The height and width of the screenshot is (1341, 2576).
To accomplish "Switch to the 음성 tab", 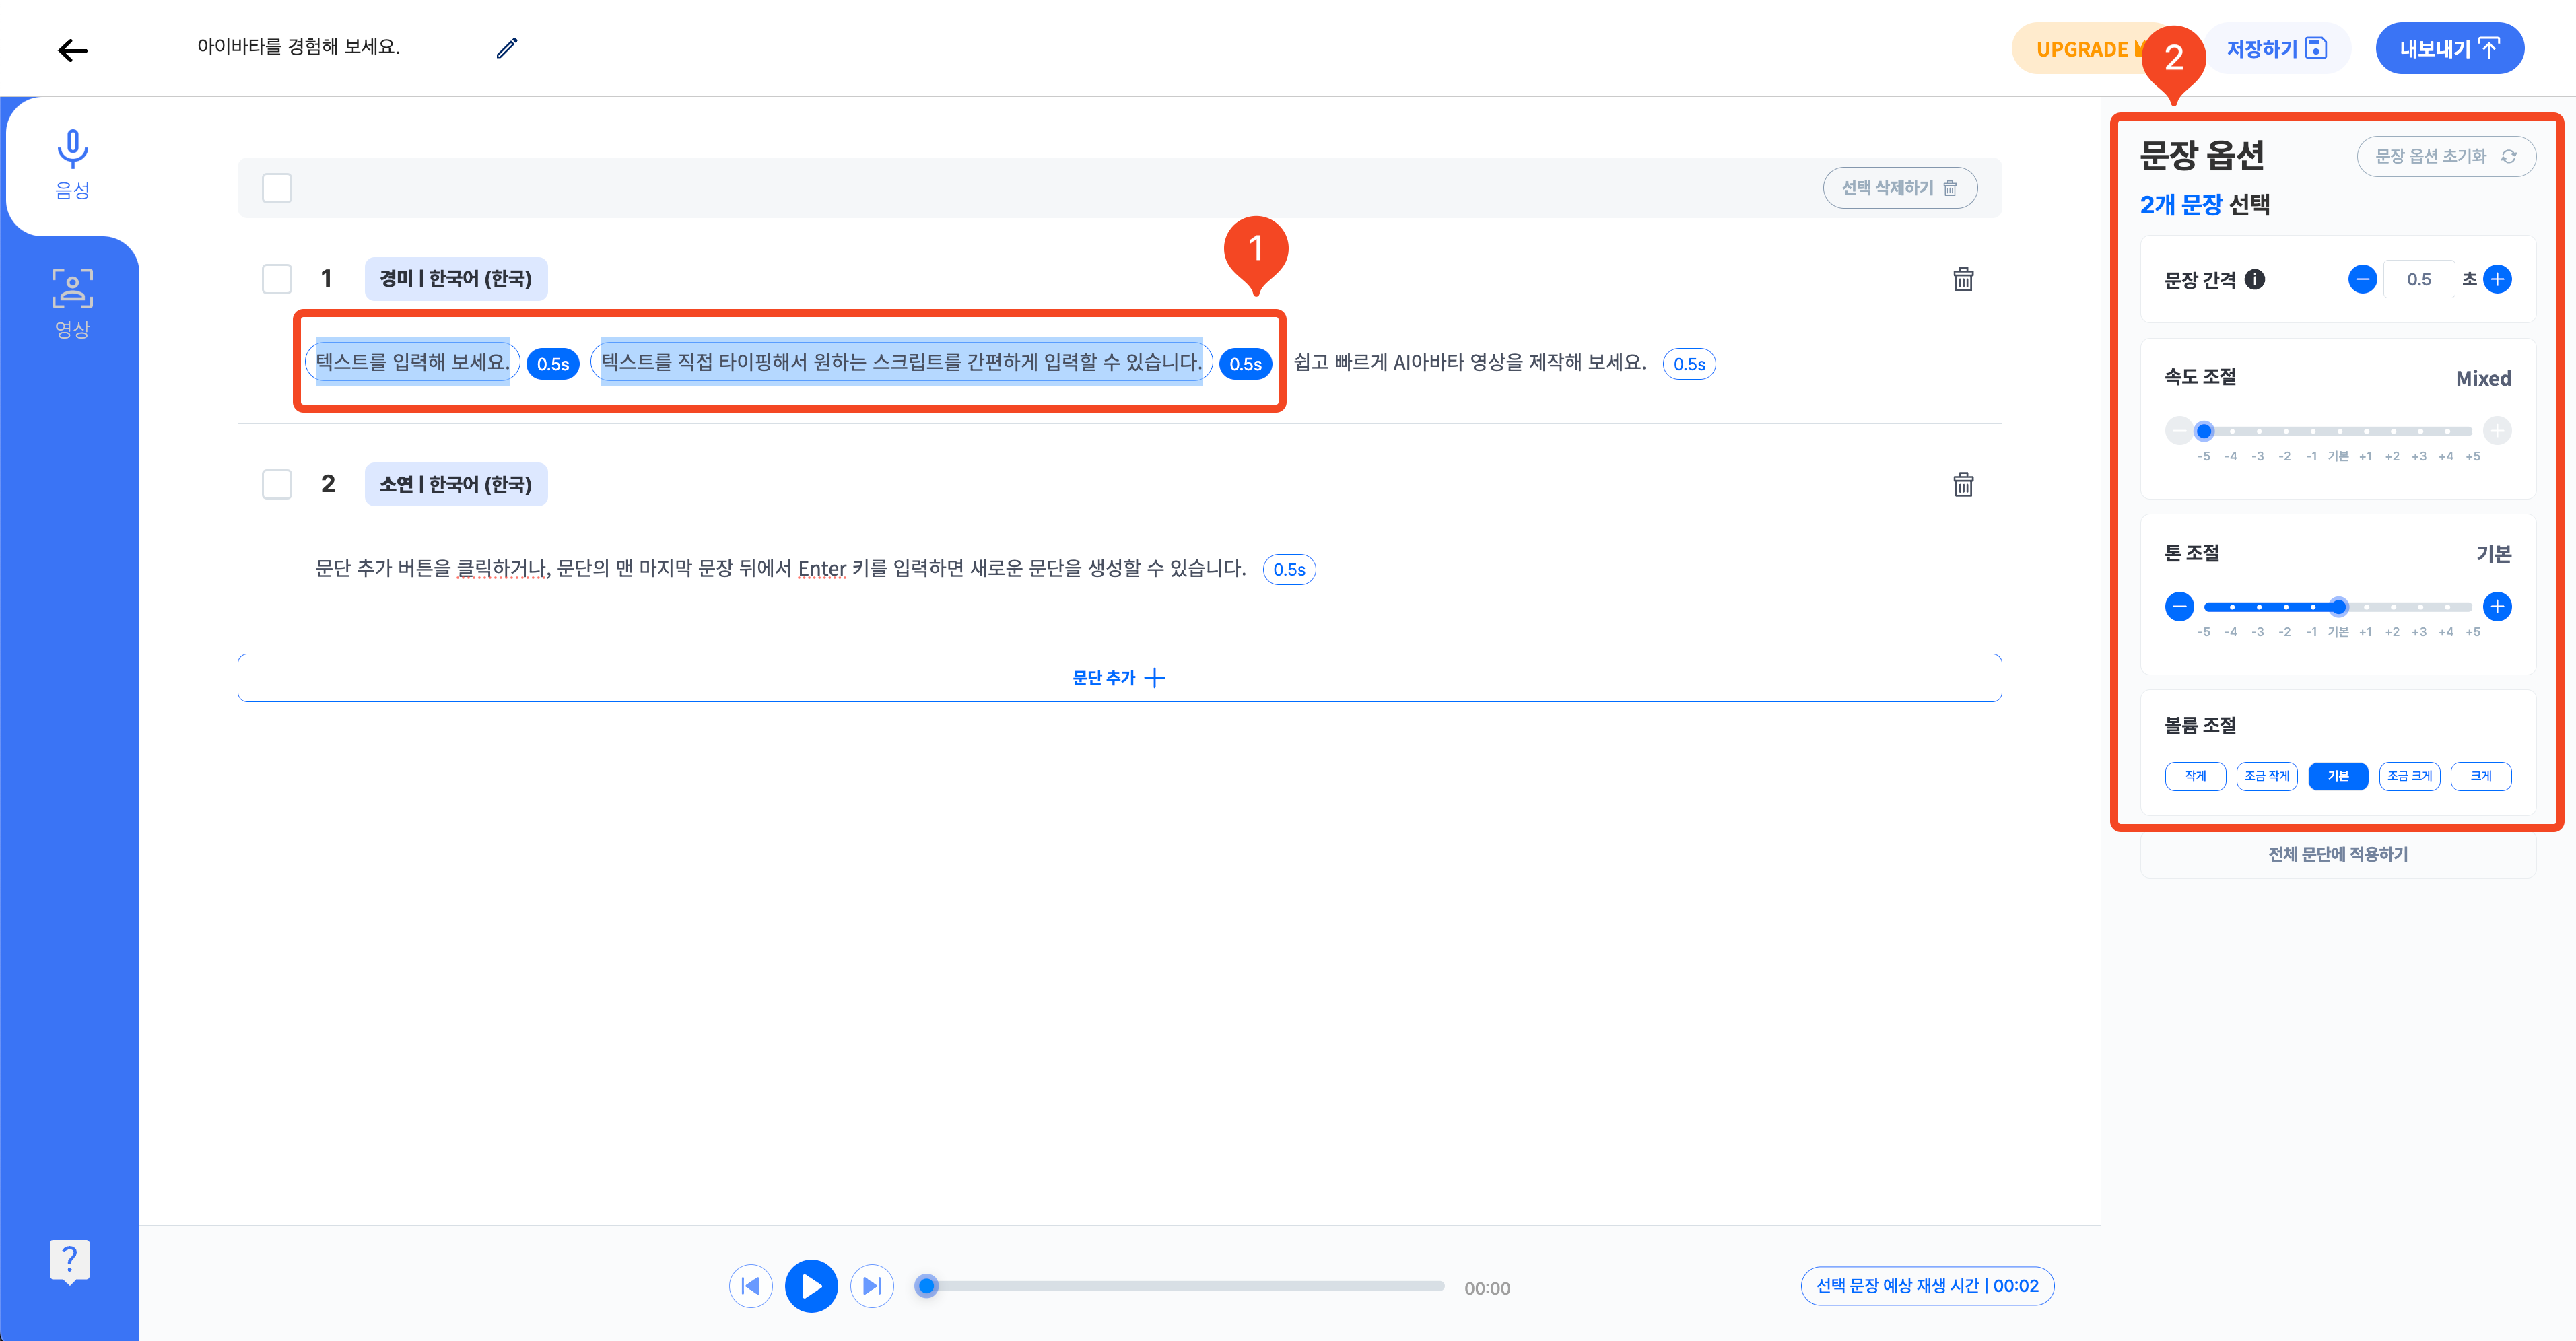I will pyautogui.click(x=72, y=164).
